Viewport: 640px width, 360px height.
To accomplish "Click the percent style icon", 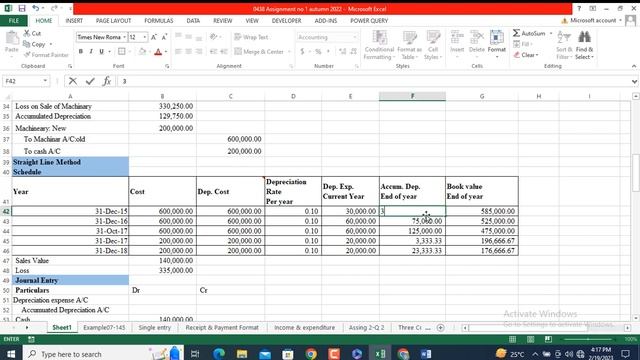I will pyautogui.click(x=318, y=51).
